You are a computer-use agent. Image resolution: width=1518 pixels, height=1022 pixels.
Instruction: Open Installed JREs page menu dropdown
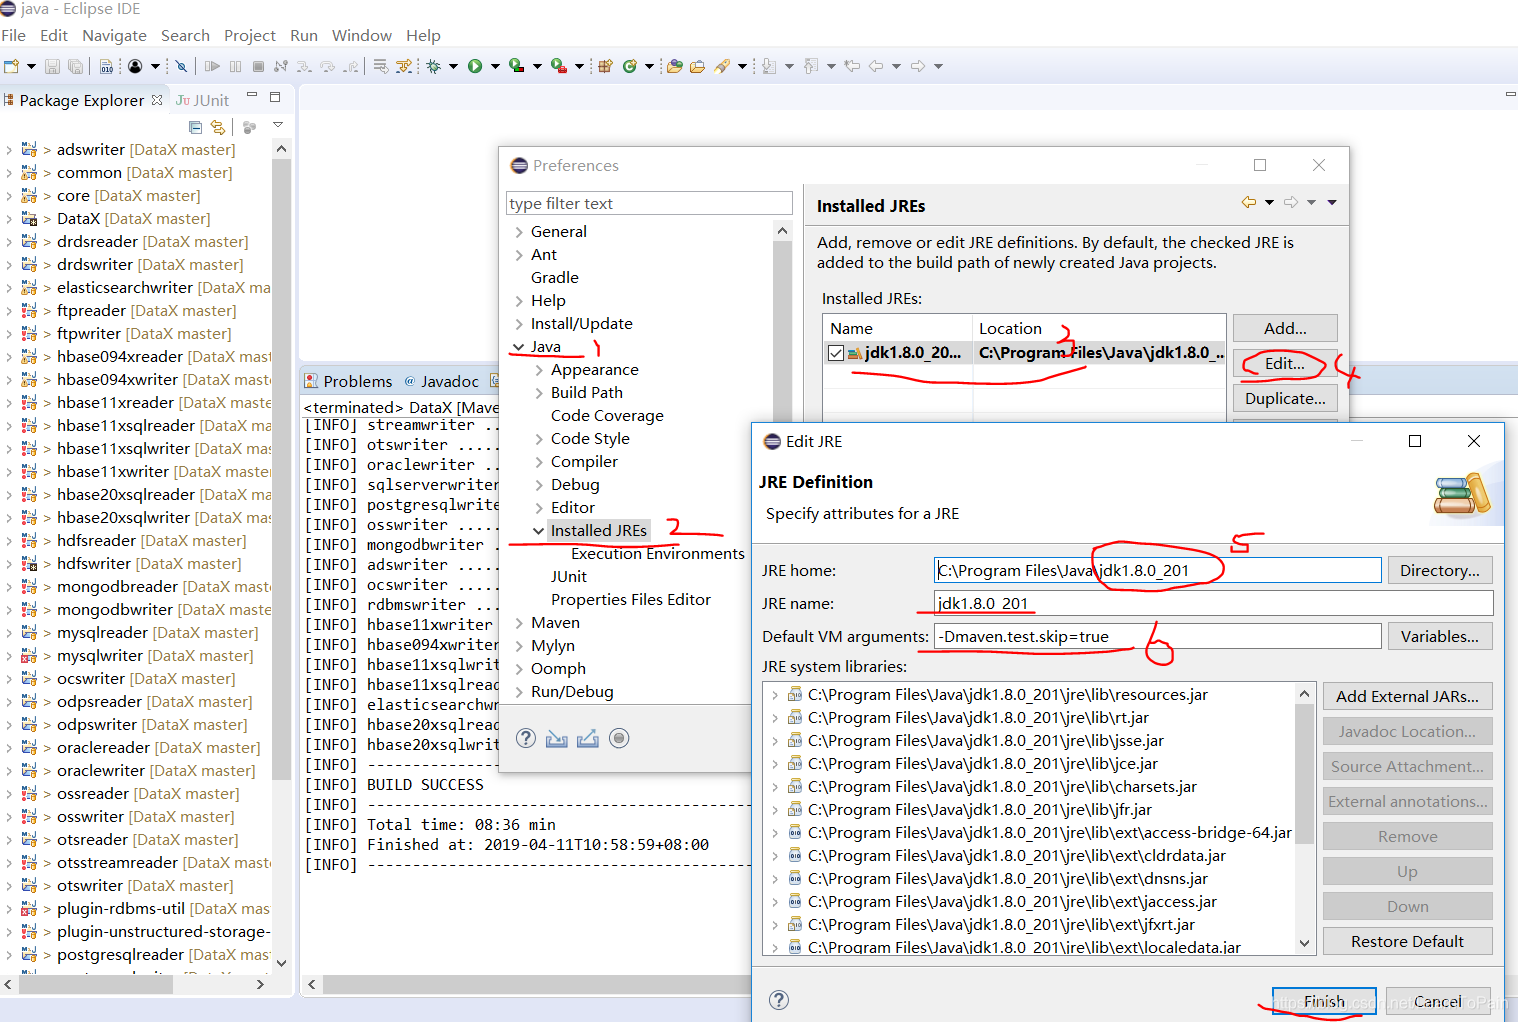pyautogui.click(x=1332, y=202)
